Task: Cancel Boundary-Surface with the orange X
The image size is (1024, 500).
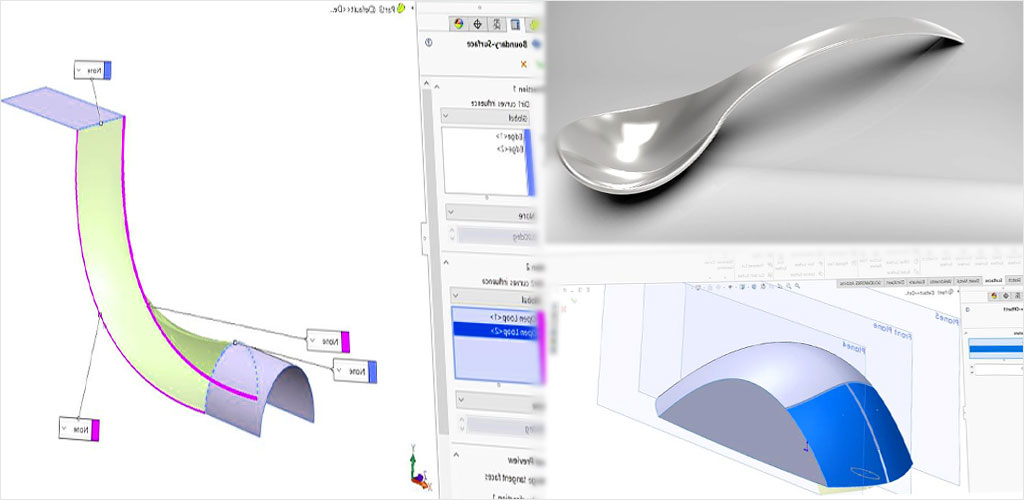Action: tap(525, 63)
